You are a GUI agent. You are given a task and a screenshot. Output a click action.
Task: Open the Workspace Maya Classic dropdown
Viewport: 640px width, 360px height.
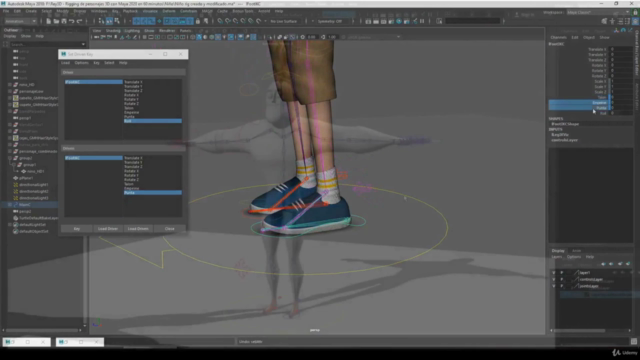point(598,12)
